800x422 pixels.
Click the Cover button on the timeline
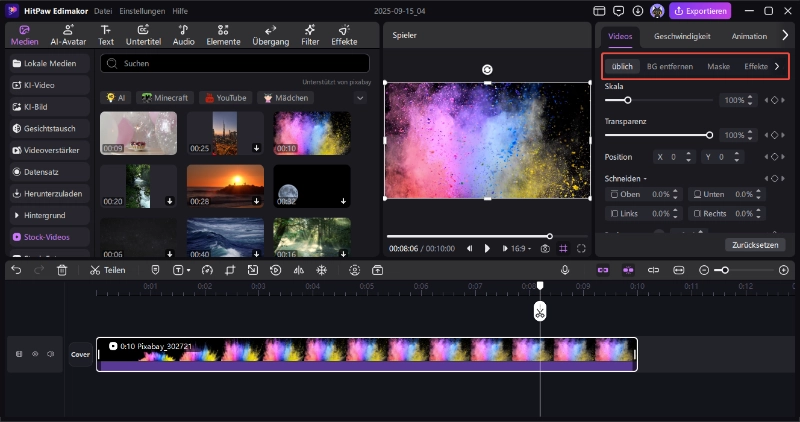coord(80,354)
